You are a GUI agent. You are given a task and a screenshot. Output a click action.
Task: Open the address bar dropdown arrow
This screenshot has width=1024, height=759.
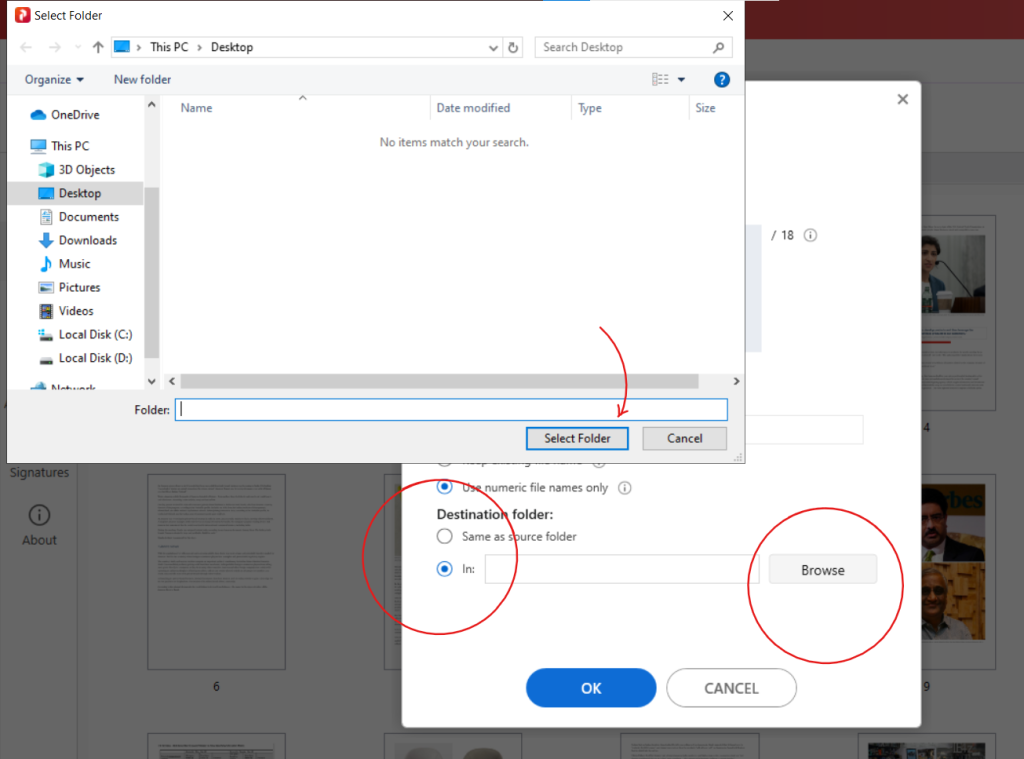[492, 47]
